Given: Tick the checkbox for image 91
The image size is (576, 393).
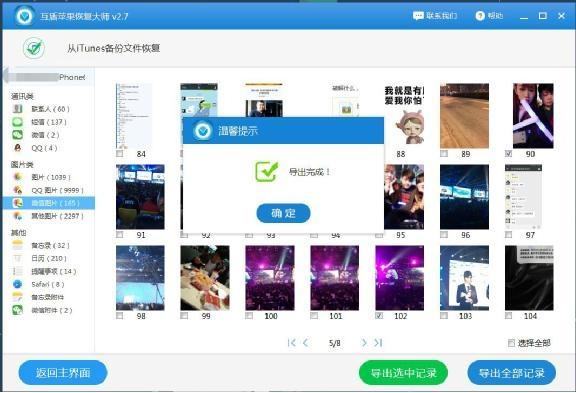Looking at the screenshot, I should tap(119, 234).
